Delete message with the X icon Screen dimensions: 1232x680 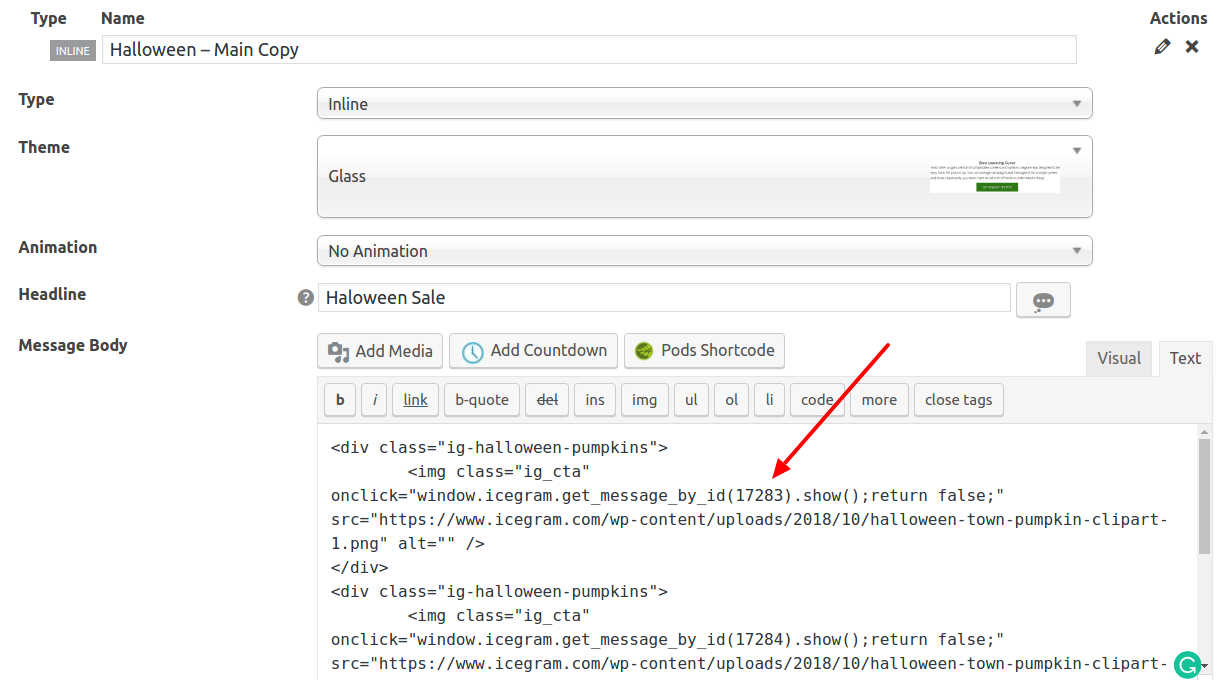coord(1192,47)
